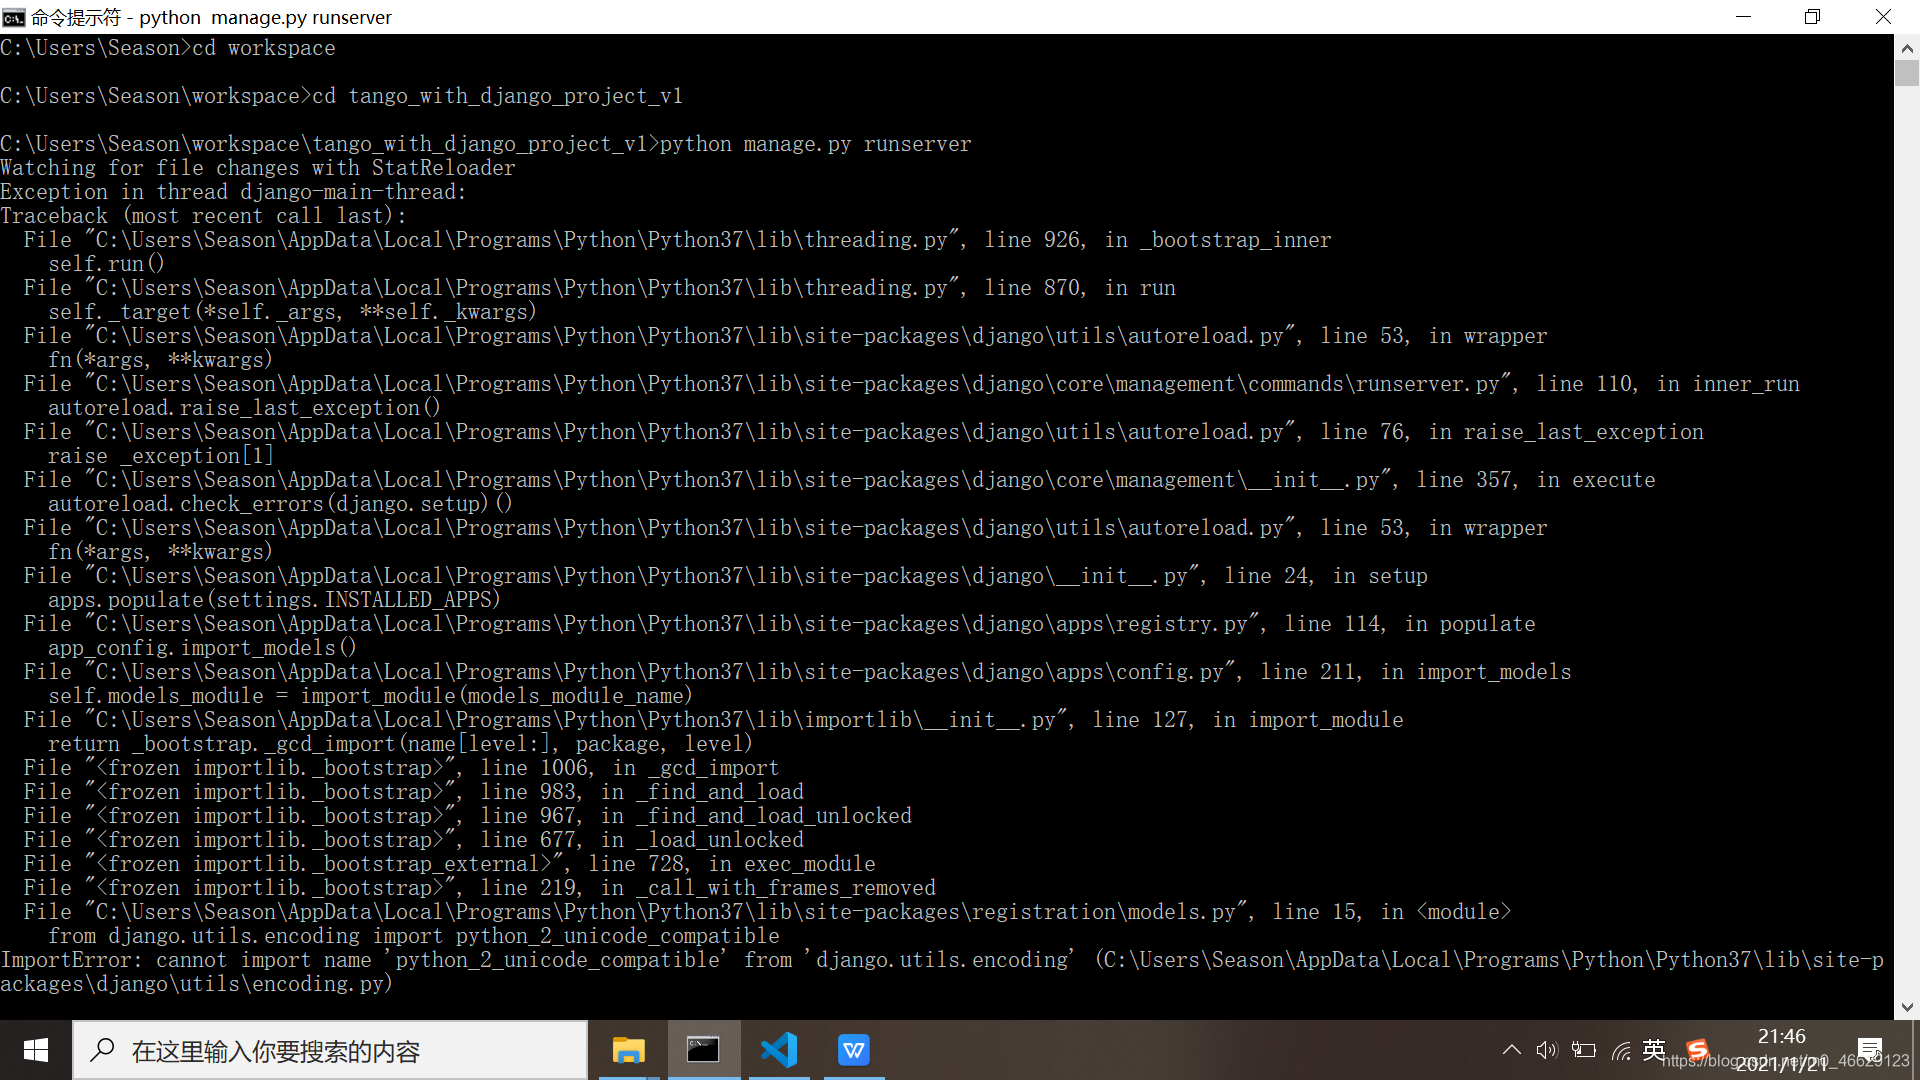1920x1080 pixels.
Task: Click 'cd workspace' command text
Action: pos(264,48)
